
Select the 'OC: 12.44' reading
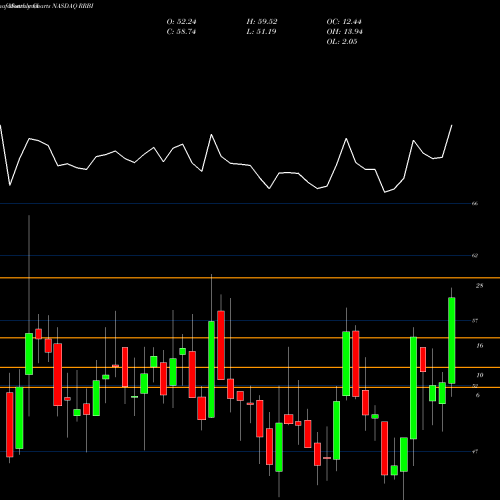click(x=344, y=22)
